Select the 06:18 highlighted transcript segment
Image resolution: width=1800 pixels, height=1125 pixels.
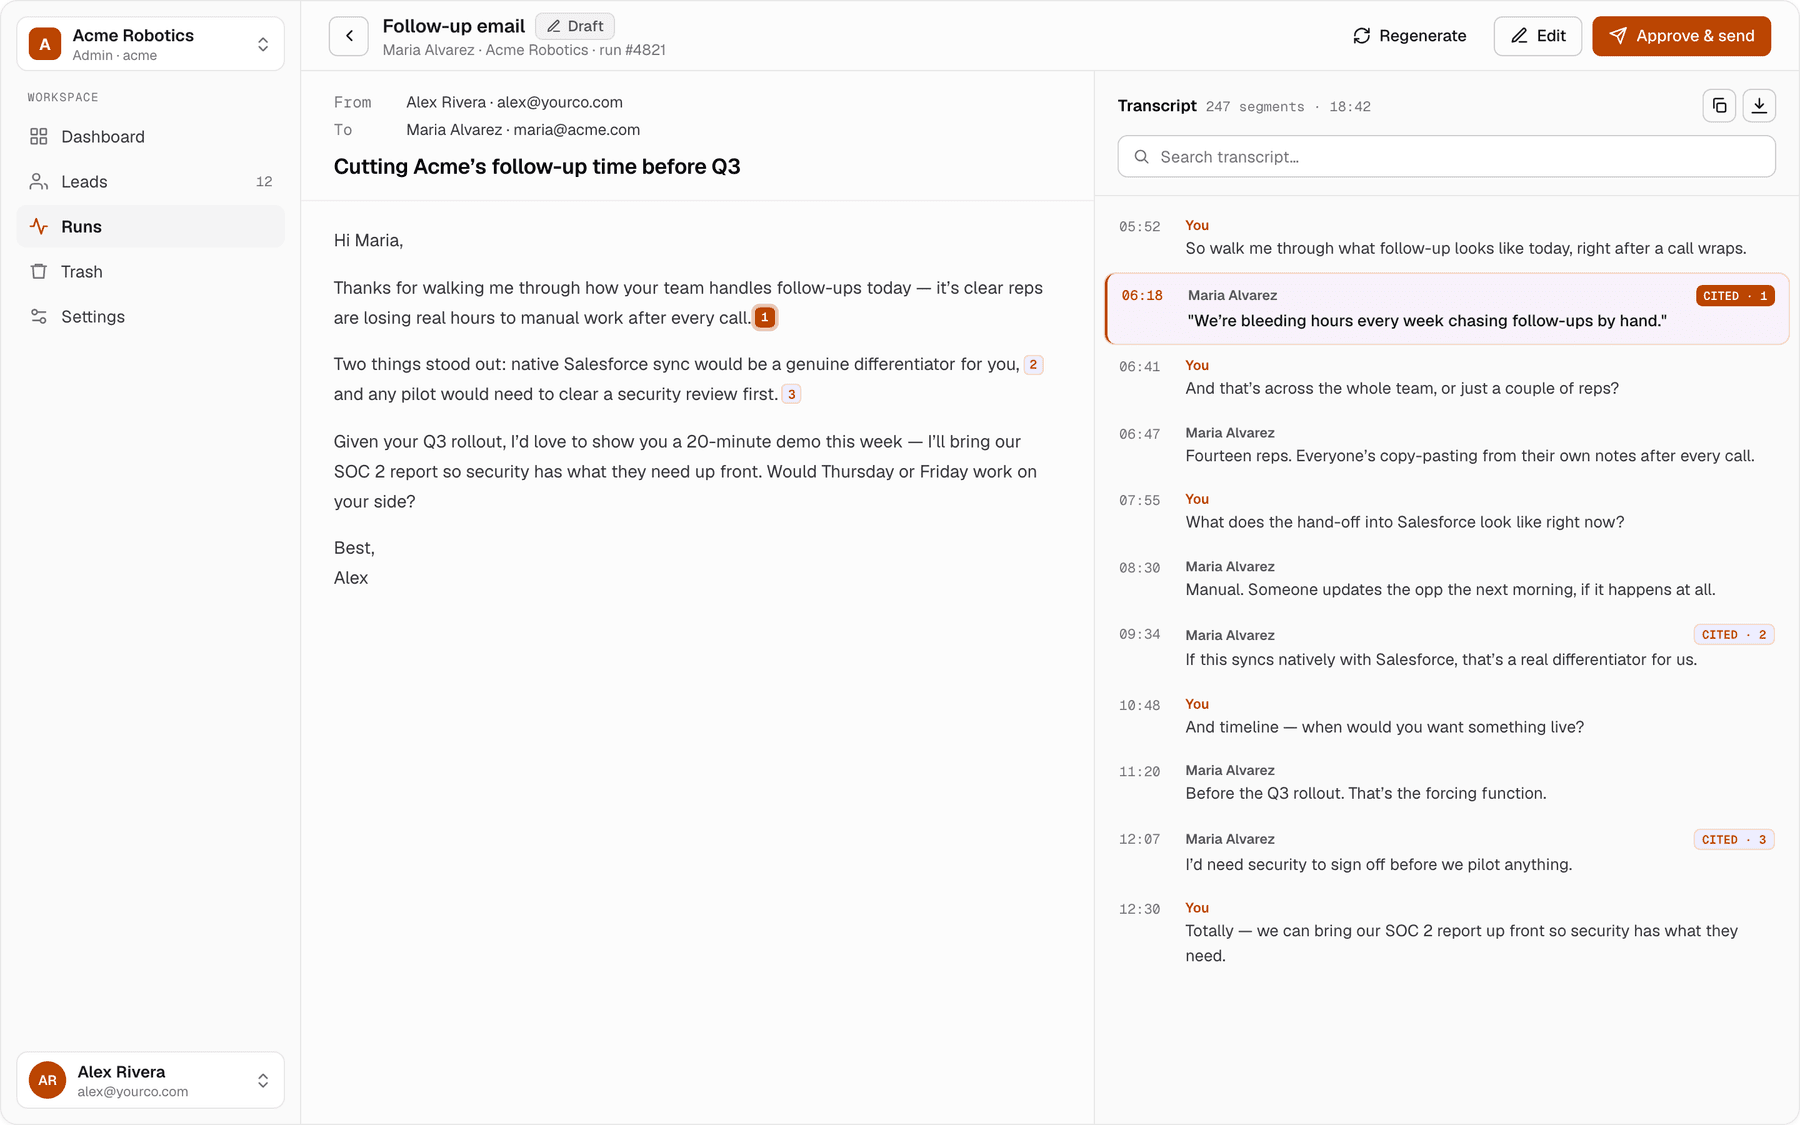tap(1447, 309)
